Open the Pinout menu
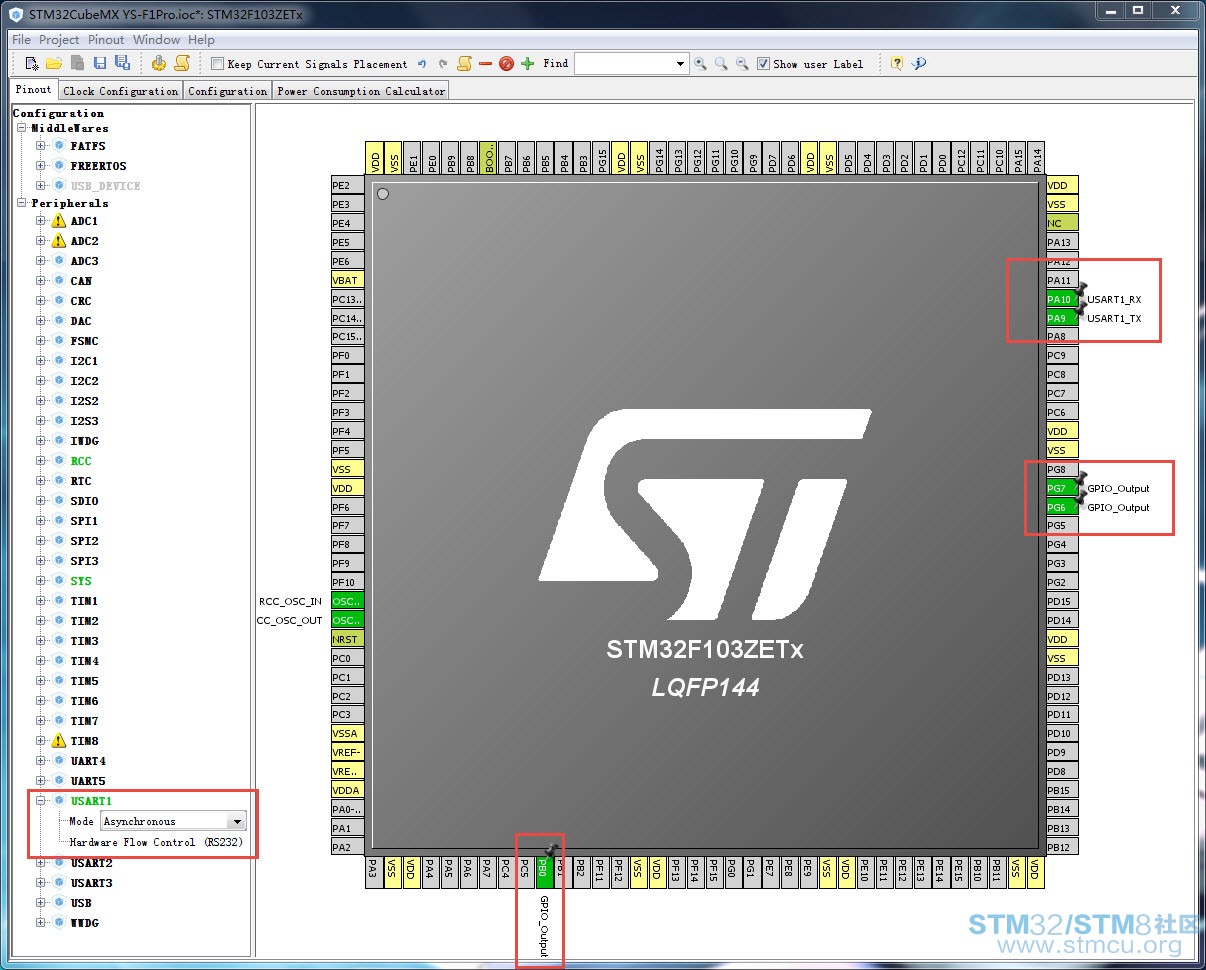 (106, 40)
